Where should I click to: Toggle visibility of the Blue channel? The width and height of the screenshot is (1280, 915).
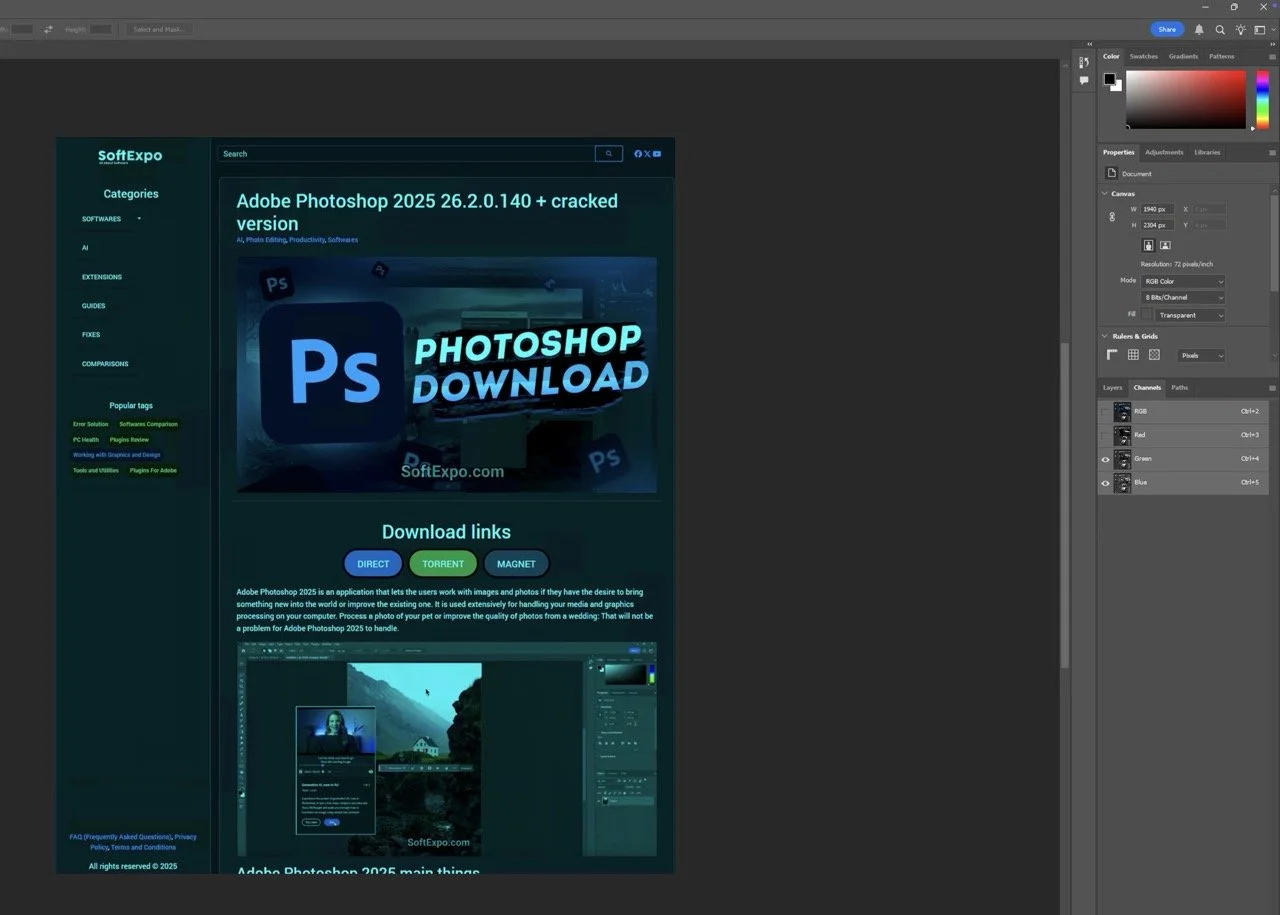[x=1105, y=483]
